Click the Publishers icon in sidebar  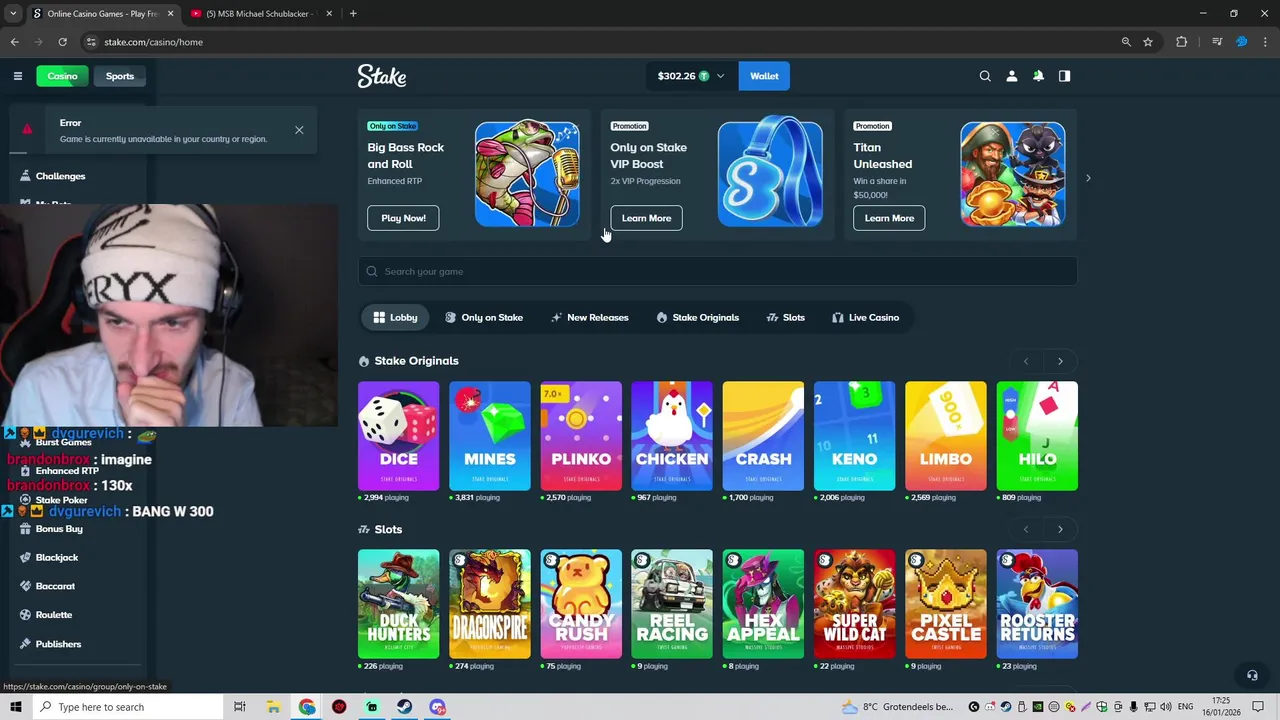coord(26,644)
